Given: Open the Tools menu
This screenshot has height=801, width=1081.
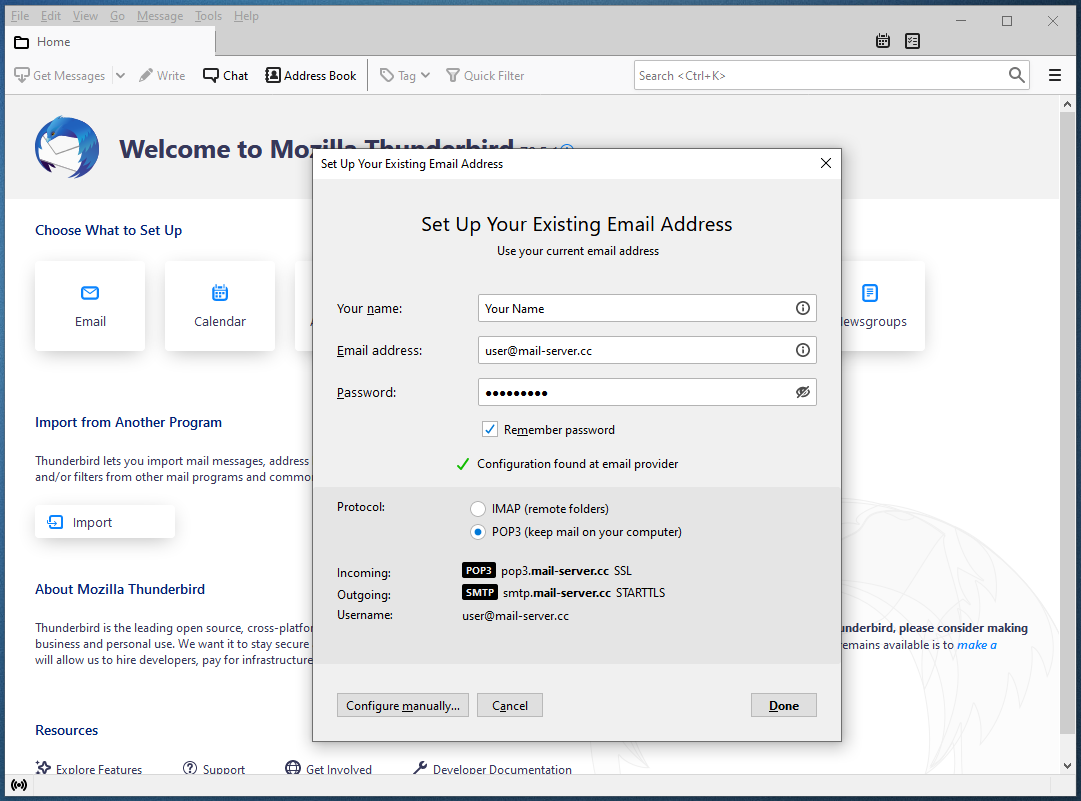Looking at the screenshot, I should [208, 16].
